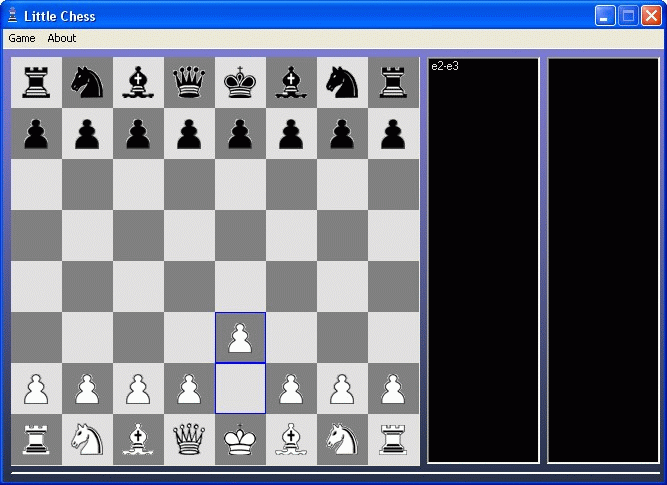Screen dimensions: 667x485
Task: Select the white king on e1
Action: click(x=240, y=440)
